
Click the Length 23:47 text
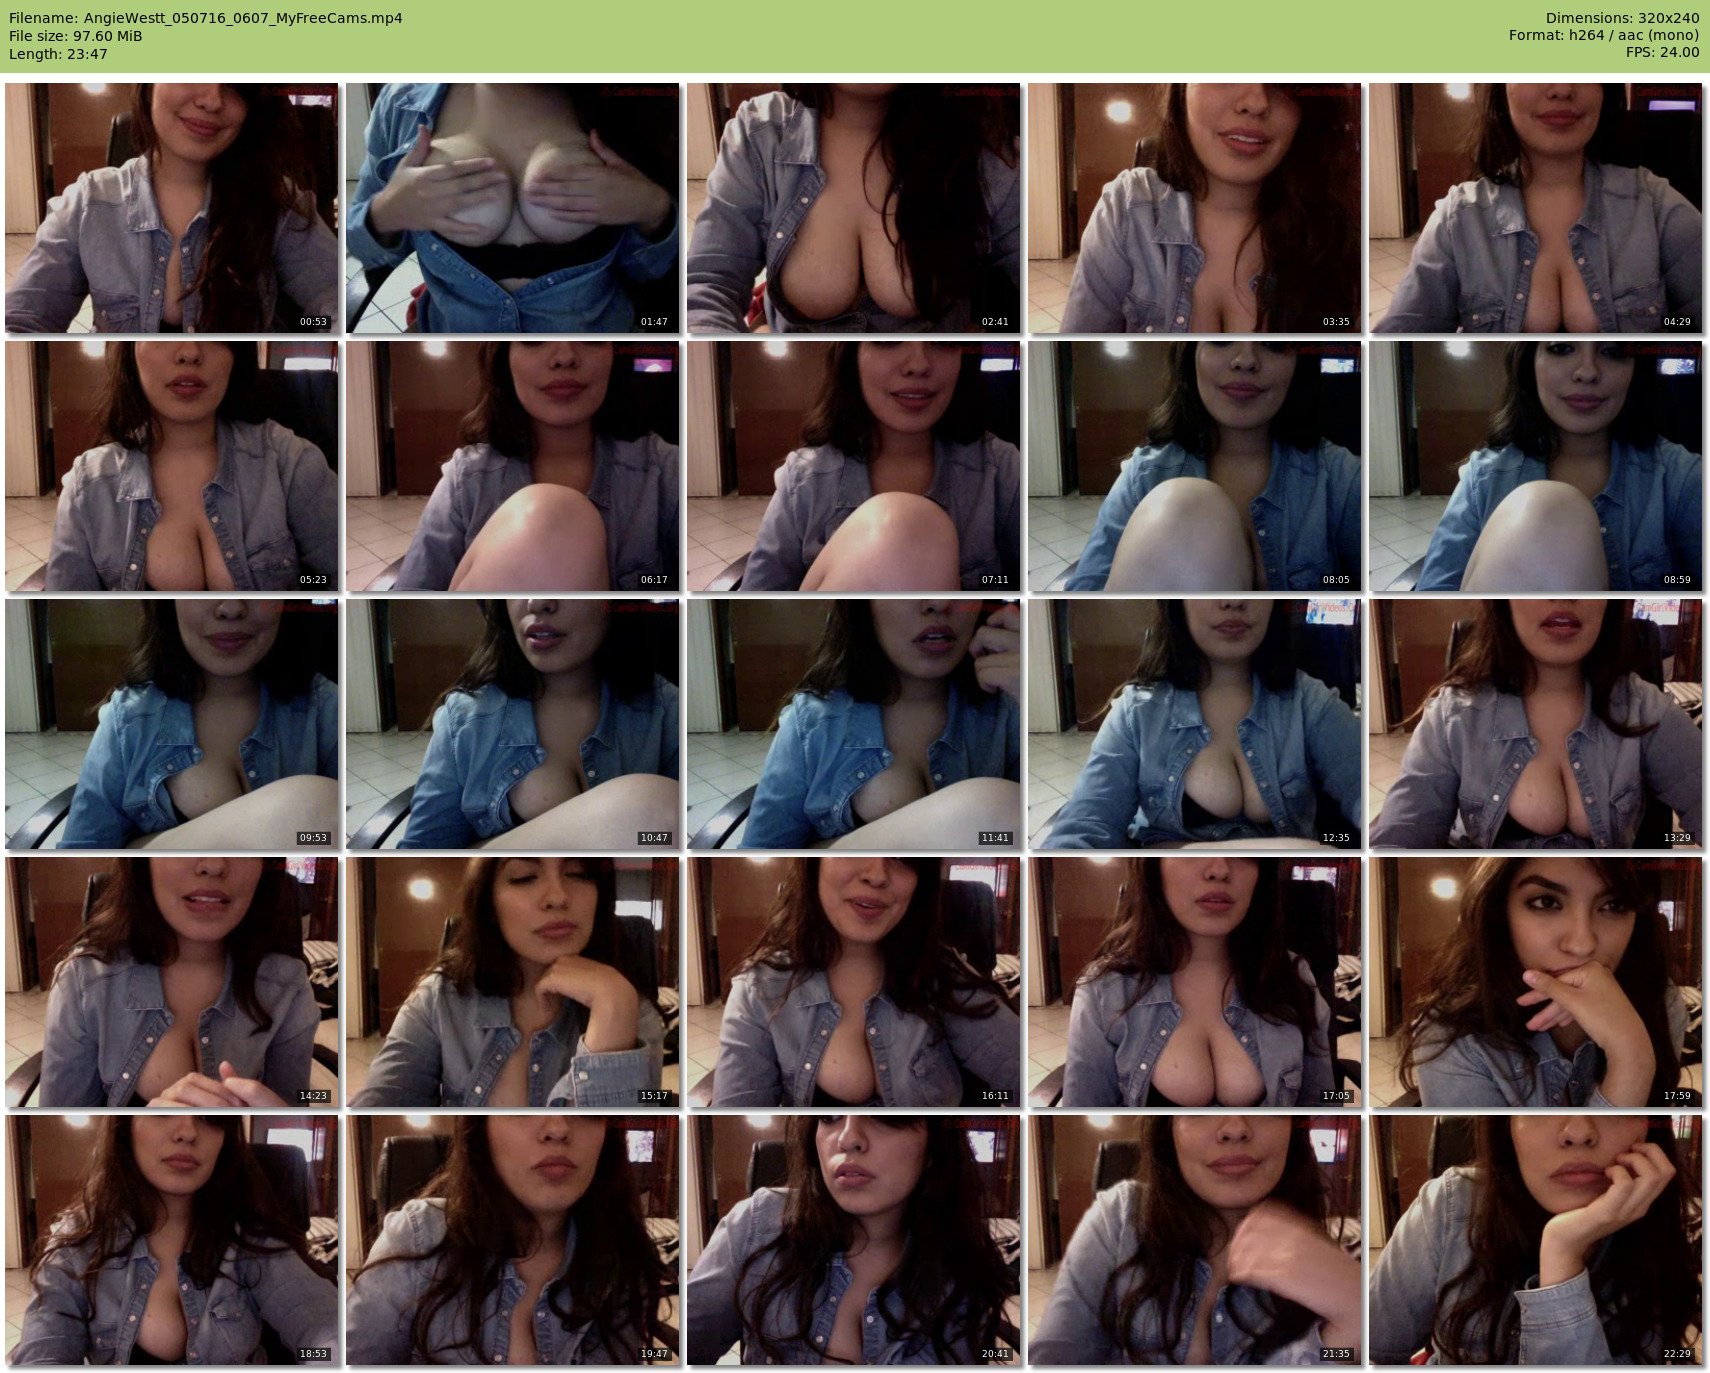(x=58, y=54)
